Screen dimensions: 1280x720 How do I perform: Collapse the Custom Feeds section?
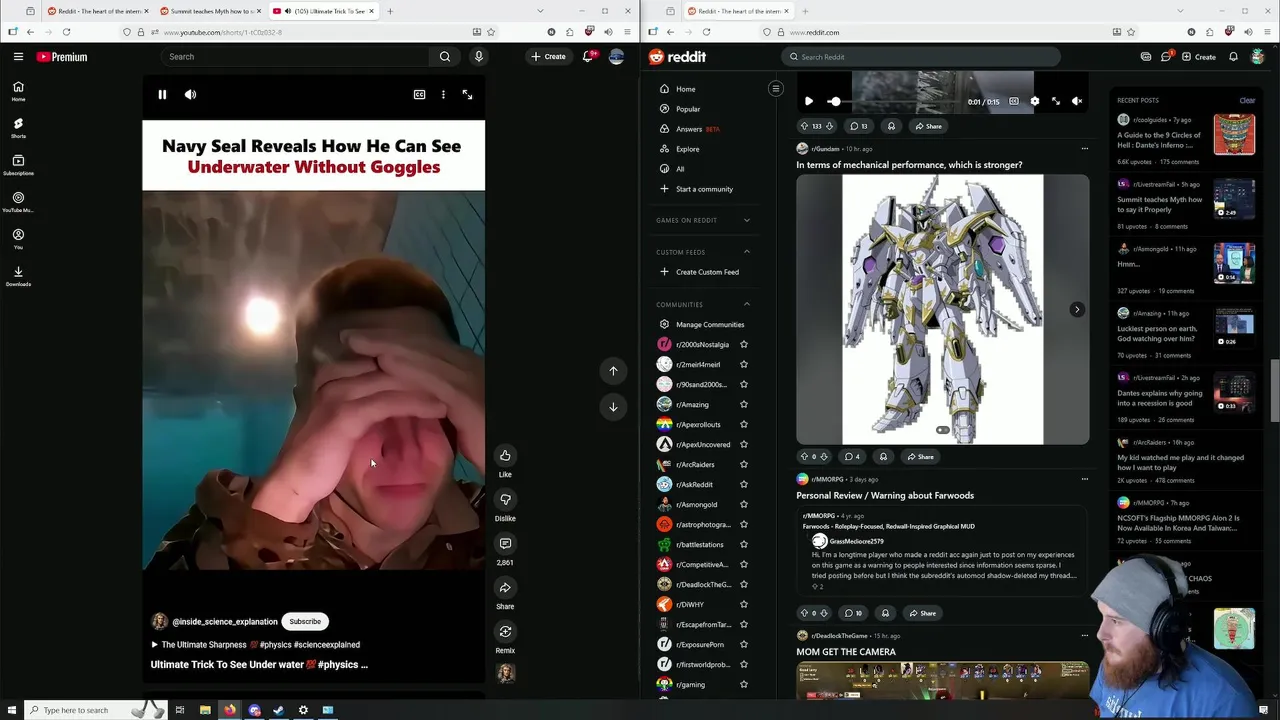click(746, 252)
